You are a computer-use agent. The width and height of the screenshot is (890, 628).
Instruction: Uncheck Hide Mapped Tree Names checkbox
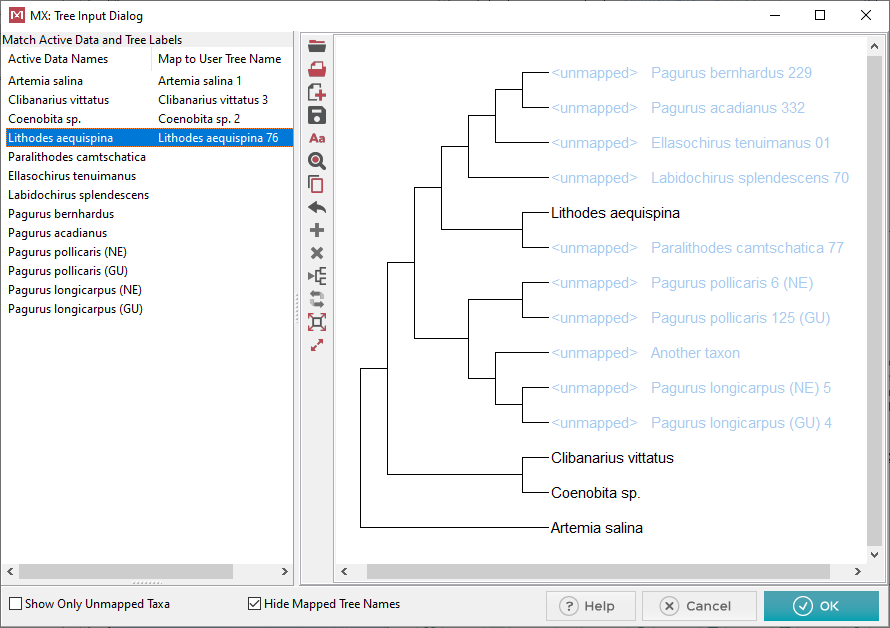(x=254, y=604)
